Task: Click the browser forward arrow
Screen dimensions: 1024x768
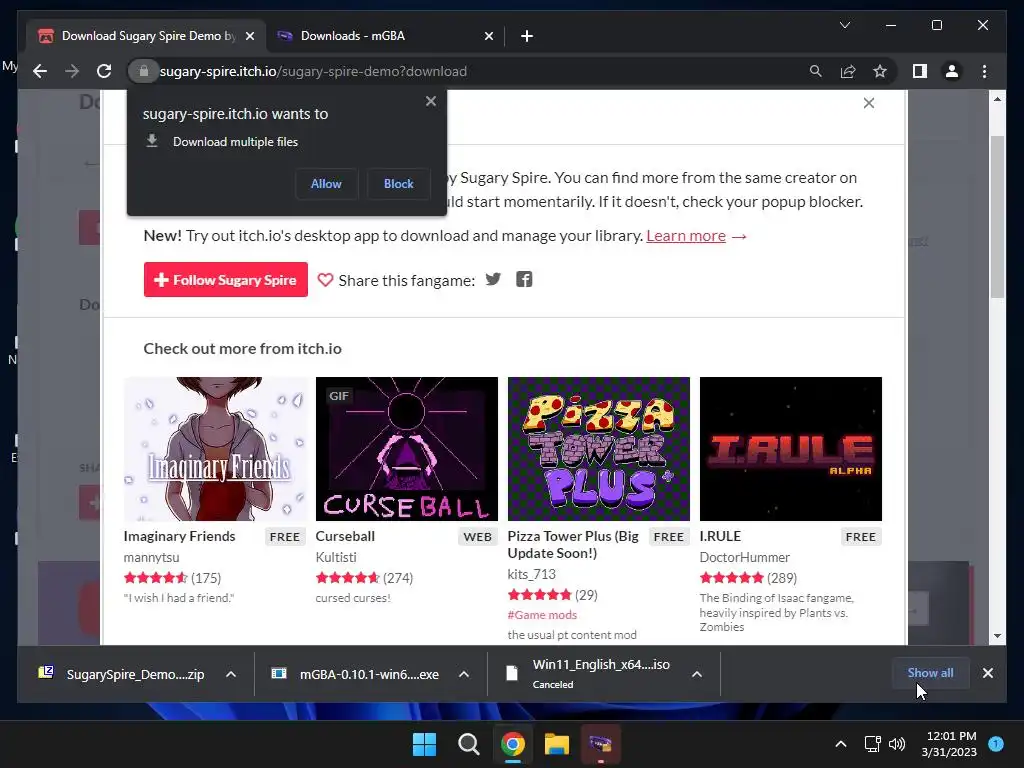Action: coord(72,71)
